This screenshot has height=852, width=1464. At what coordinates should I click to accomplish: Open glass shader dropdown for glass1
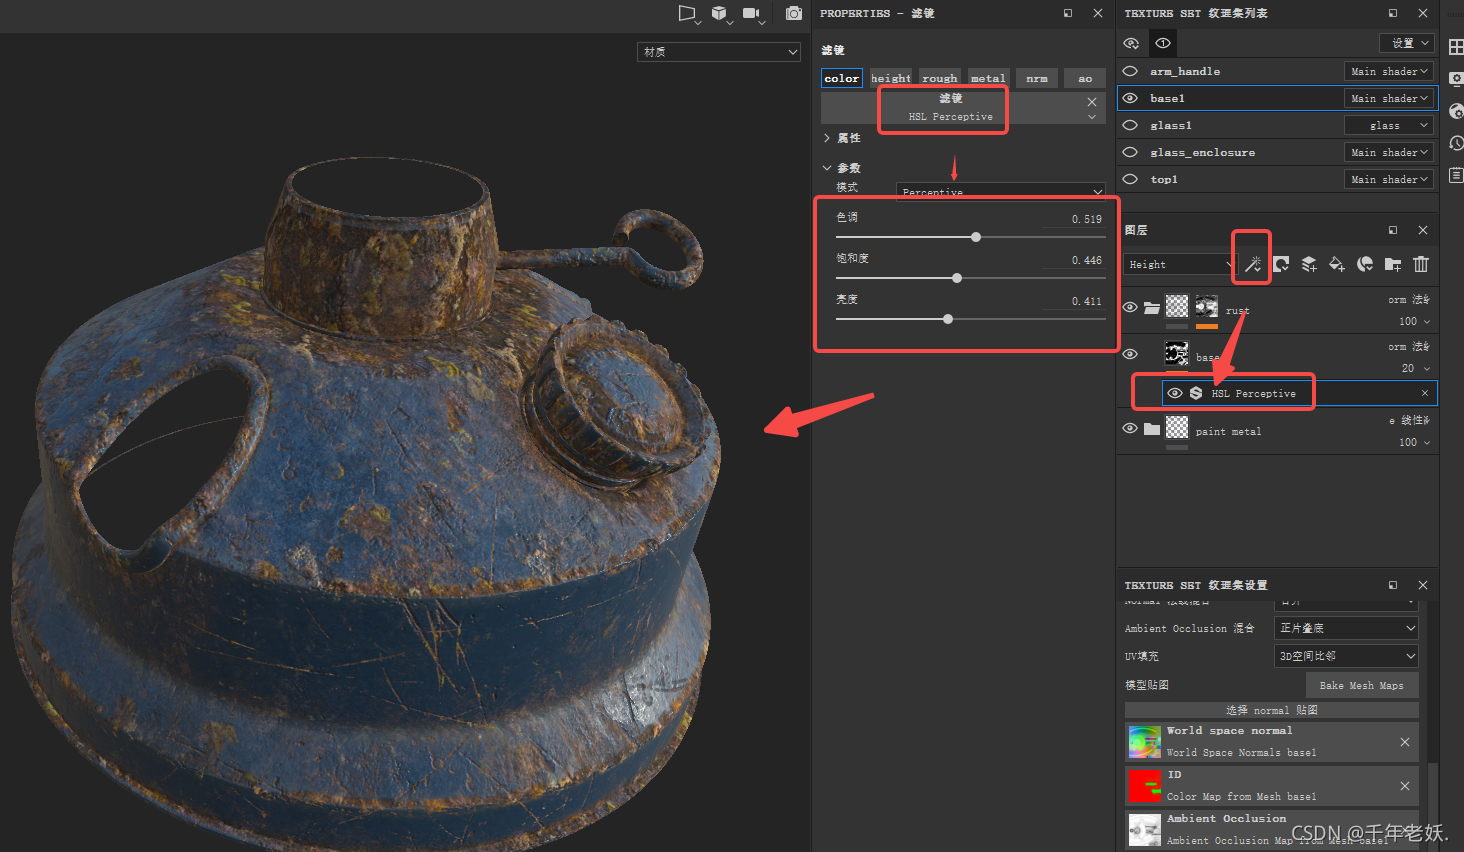(x=1389, y=125)
